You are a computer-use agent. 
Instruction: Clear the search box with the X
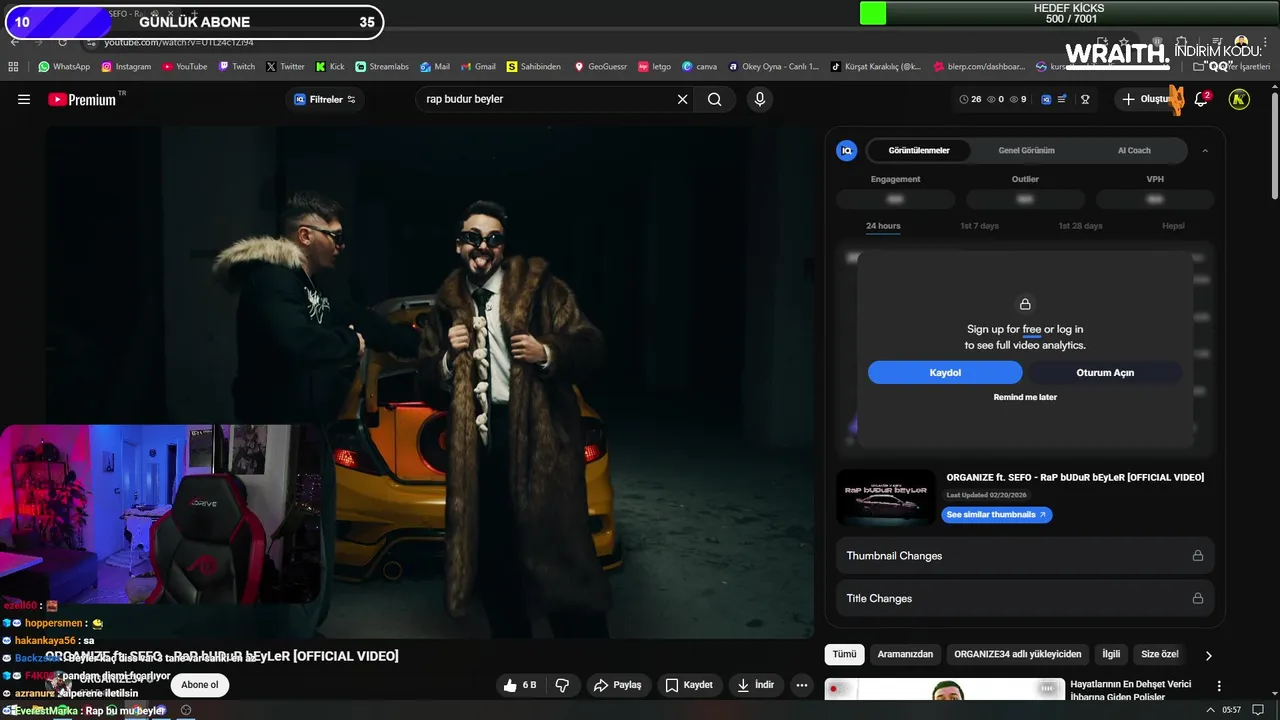[x=683, y=99]
